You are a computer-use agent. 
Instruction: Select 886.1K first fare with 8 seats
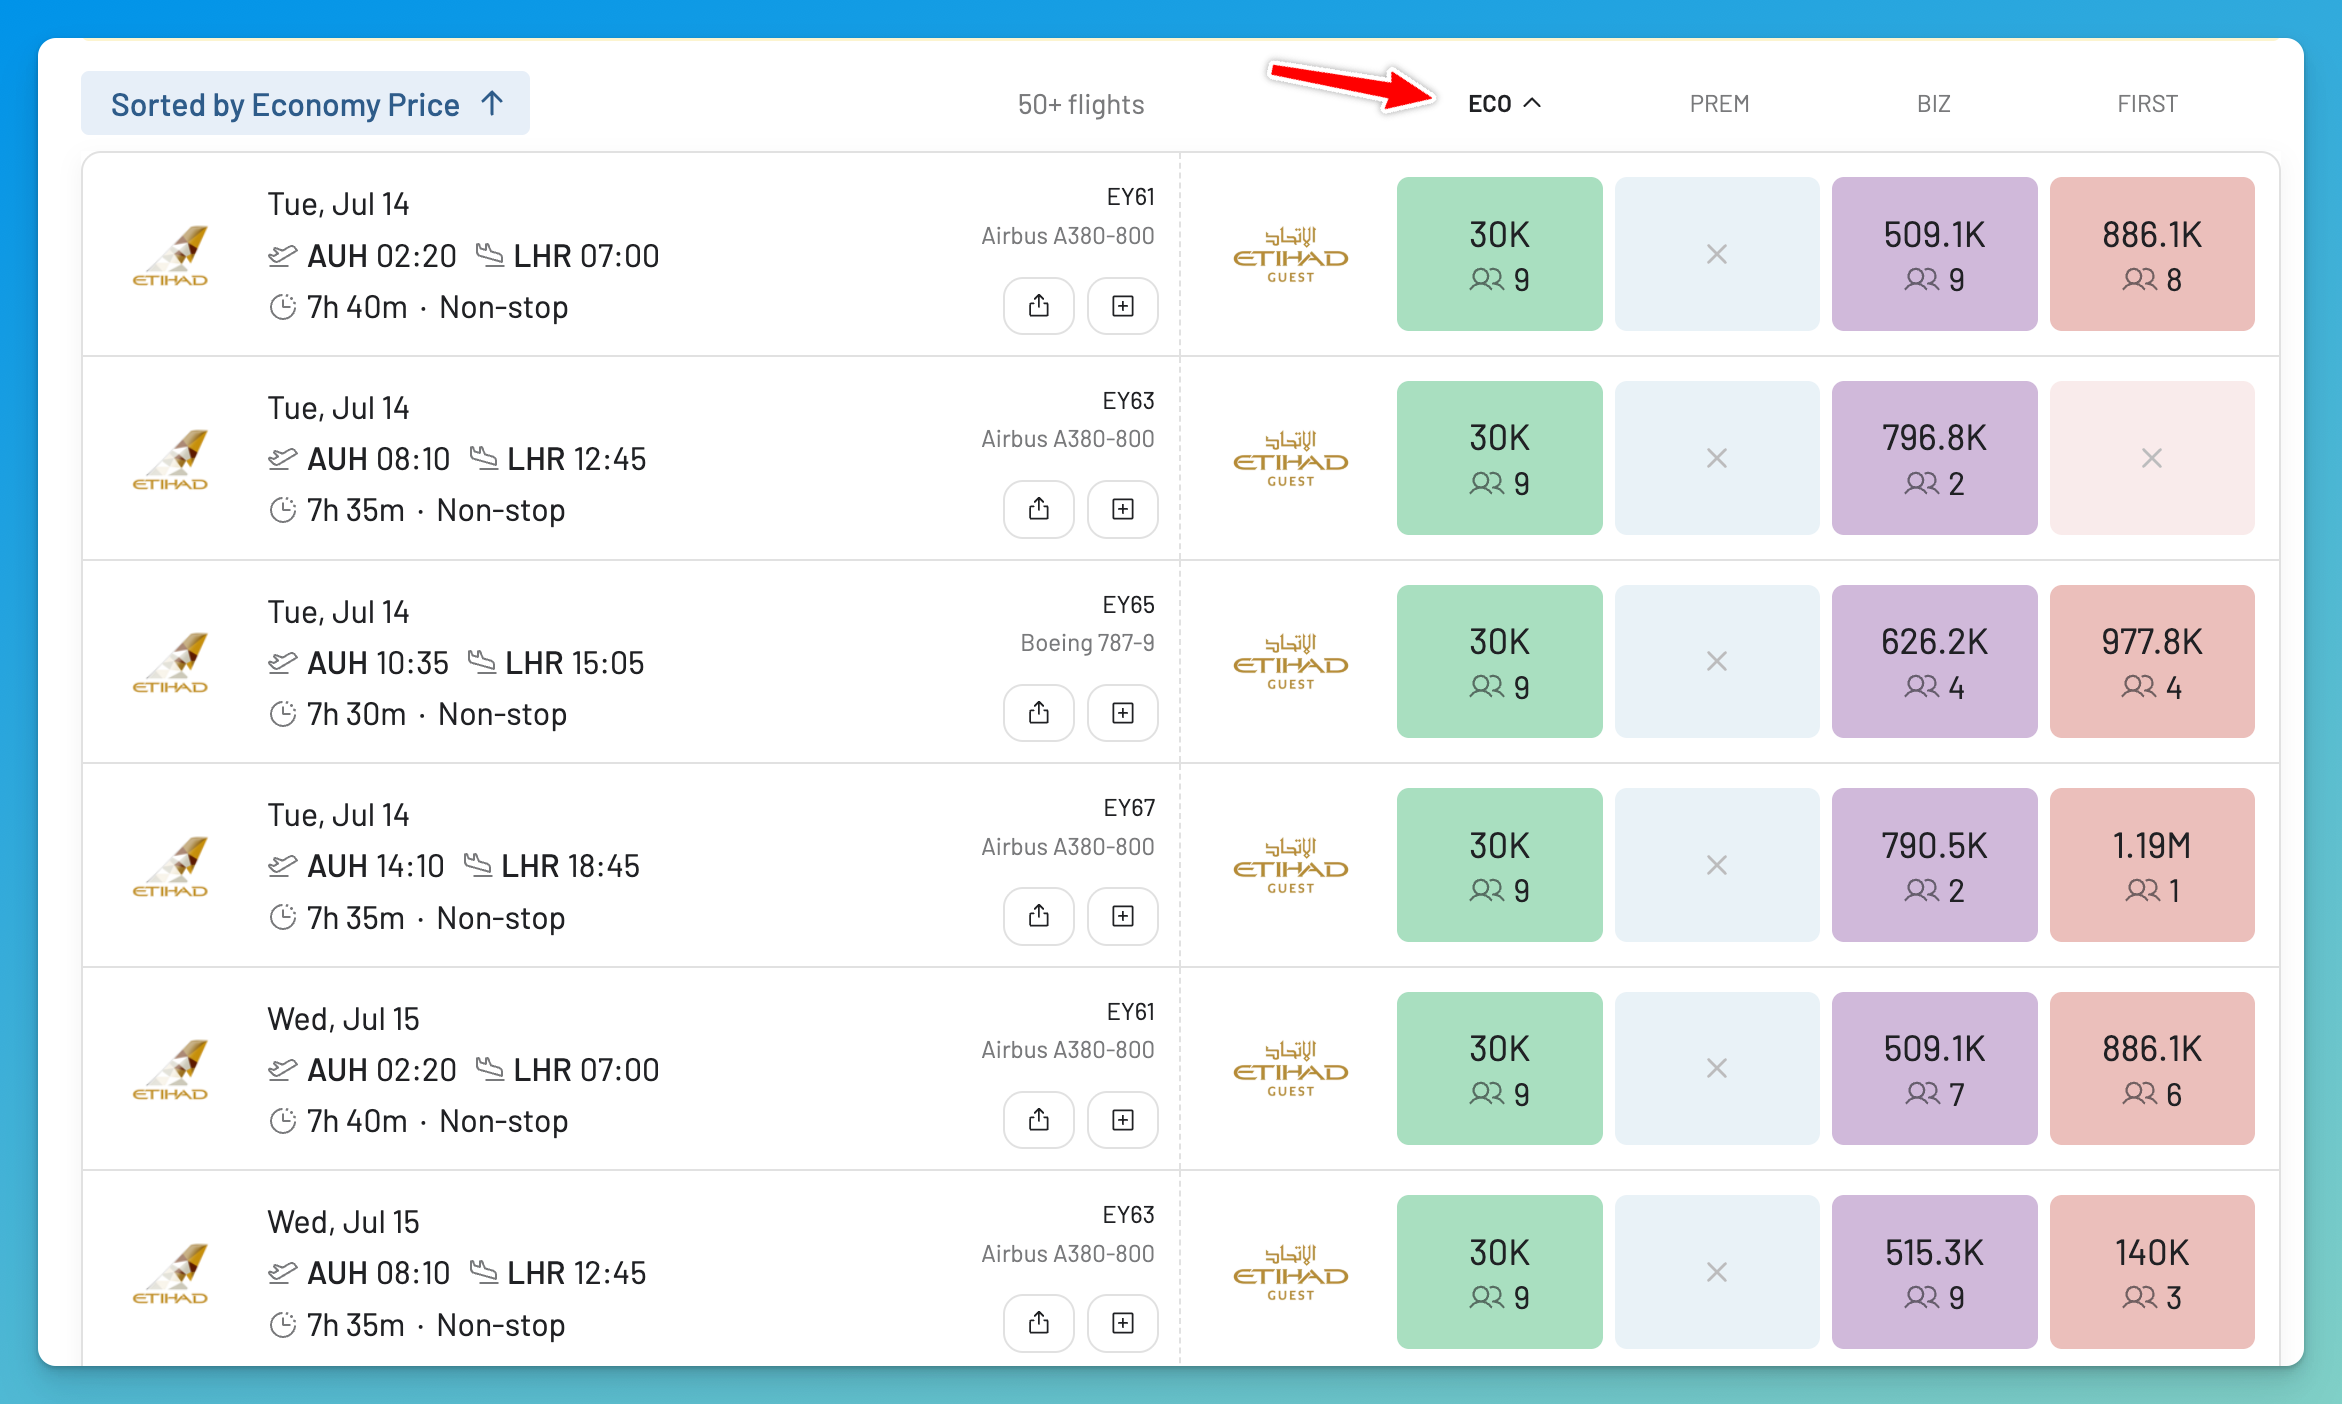[2152, 254]
